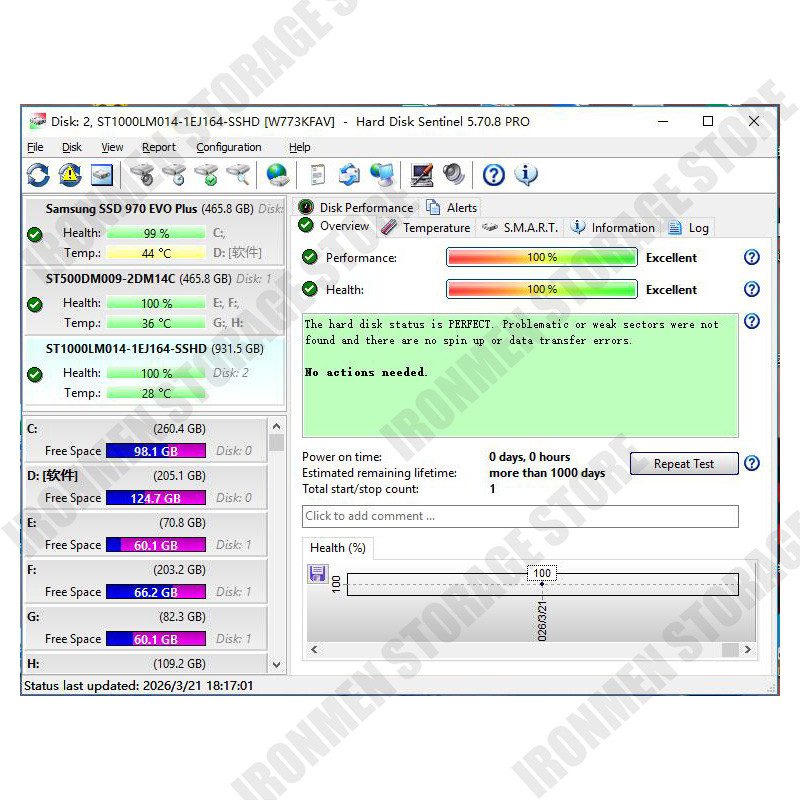Viewport: 800px width, 800px height.
Task: Click the Performance 100 % bar
Action: click(542, 257)
